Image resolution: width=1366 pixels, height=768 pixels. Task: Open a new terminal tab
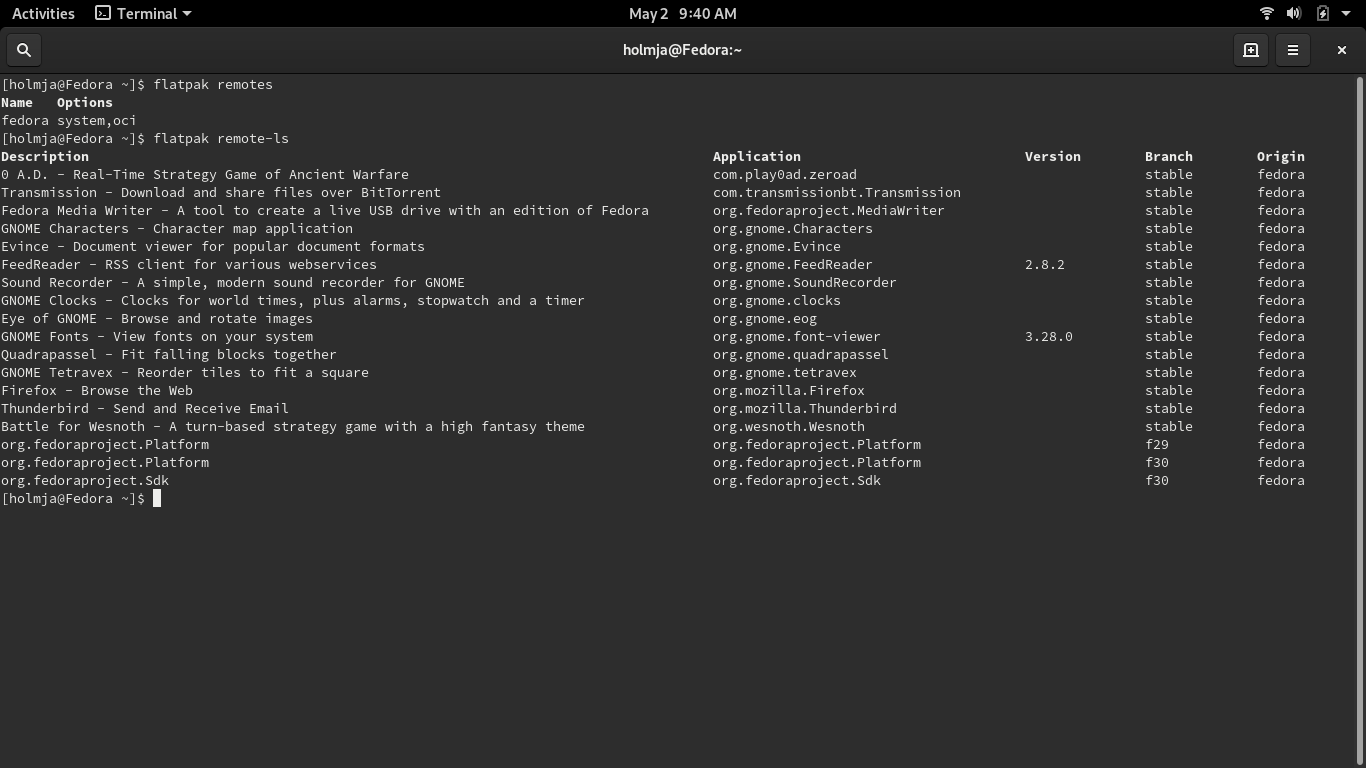point(1250,50)
